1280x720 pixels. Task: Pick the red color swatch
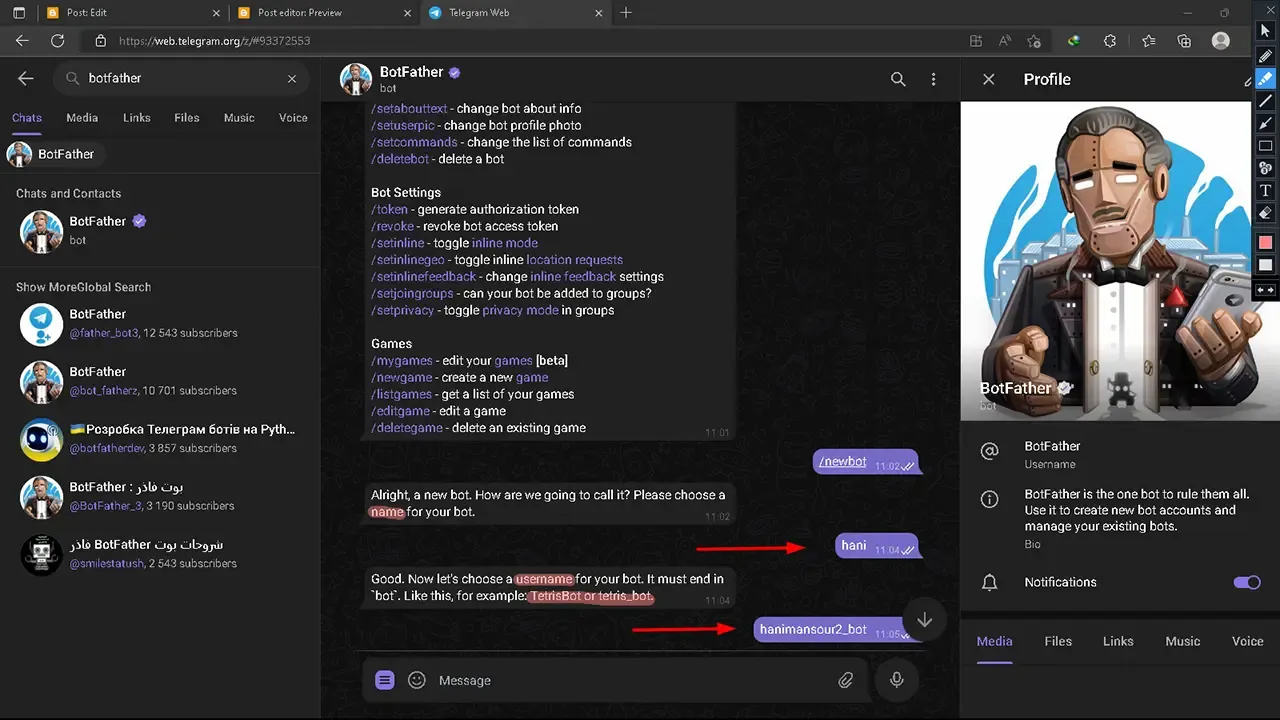(x=1265, y=243)
